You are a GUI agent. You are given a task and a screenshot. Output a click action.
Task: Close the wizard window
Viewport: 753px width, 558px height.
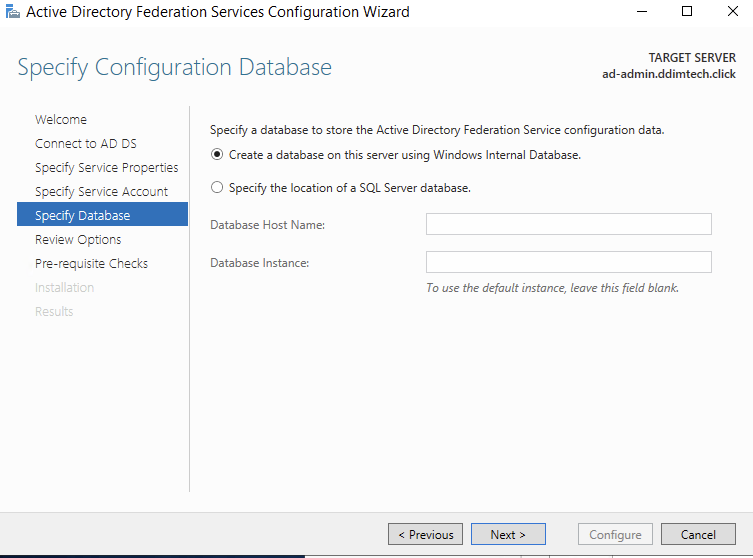732,12
